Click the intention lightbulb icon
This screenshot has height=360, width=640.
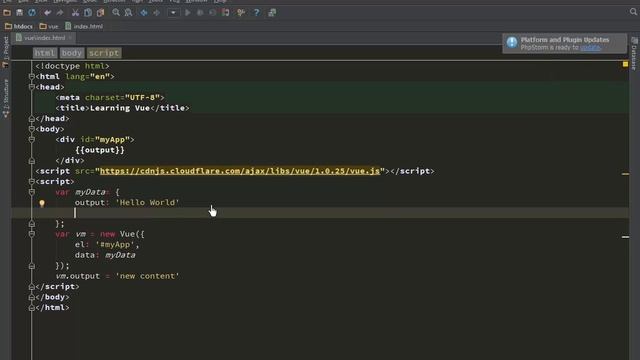pyautogui.click(x=42, y=203)
